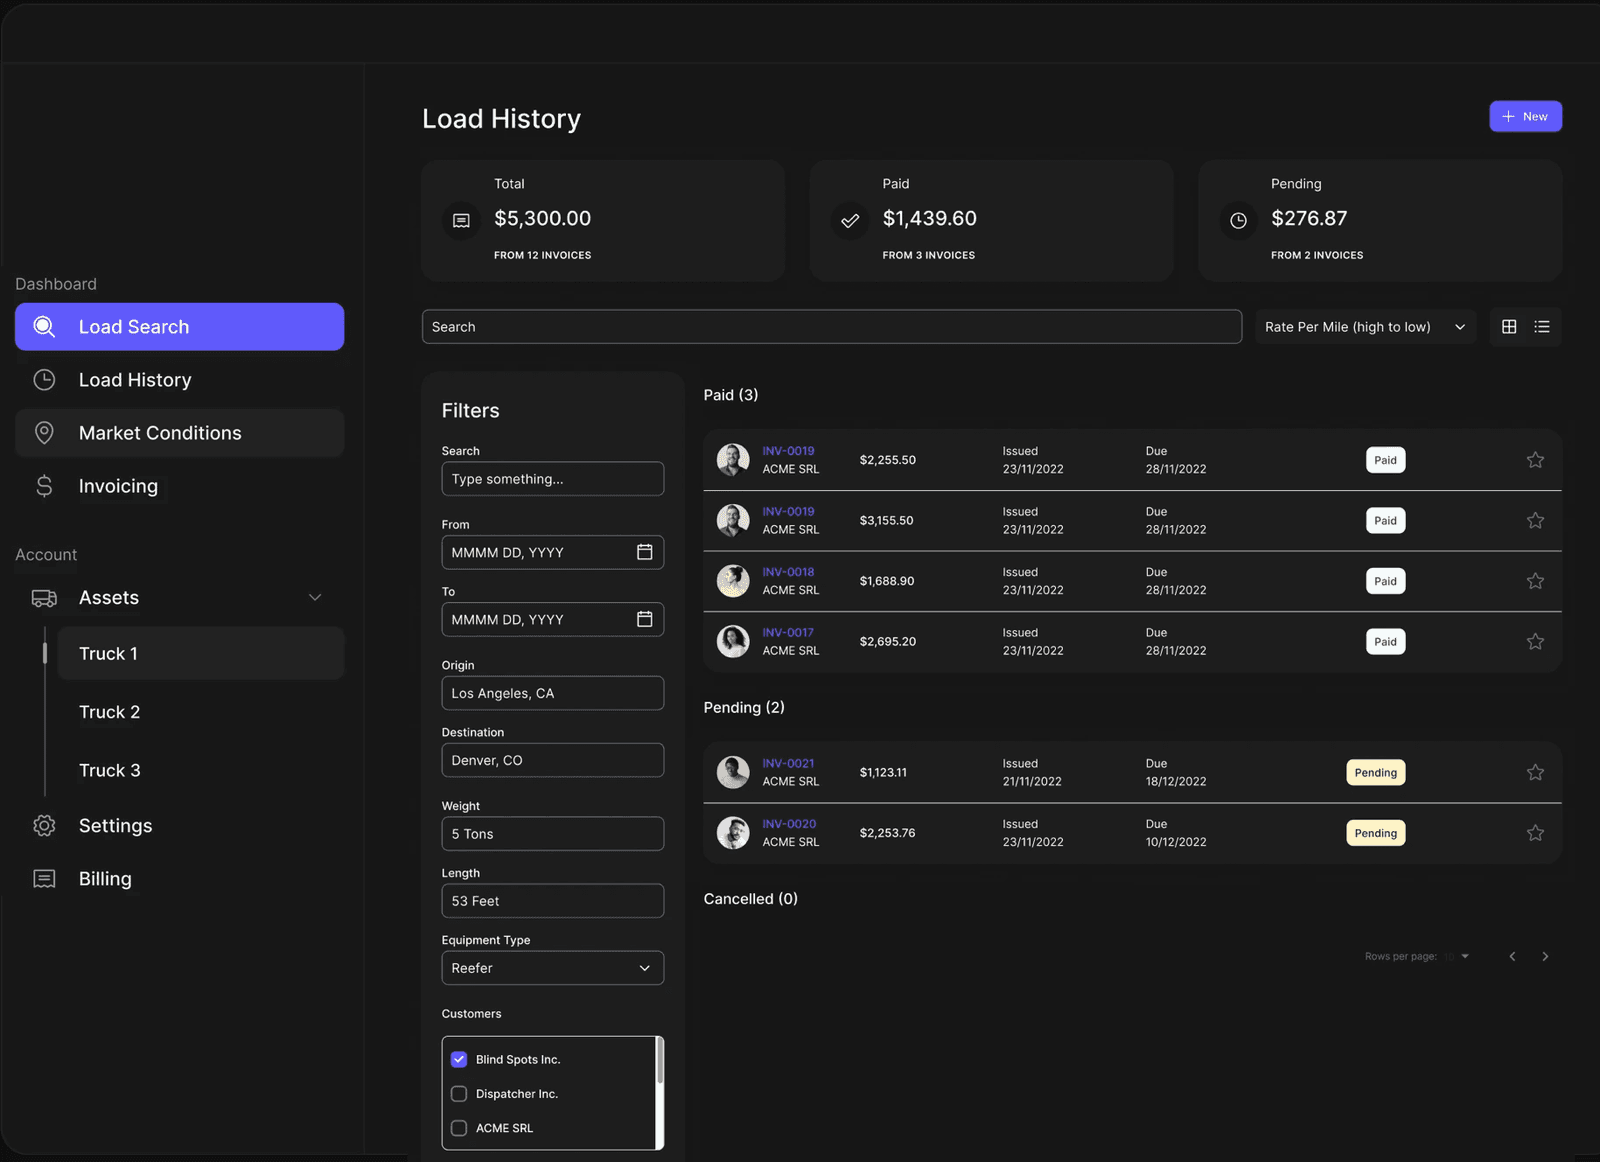Open invoice link INV-0021
Screen dimensions: 1600x1162
pos(788,763)
